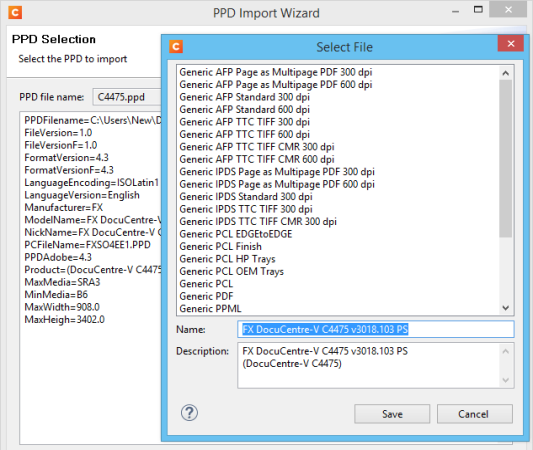Click the FileVersion=1.0 line
Viewport: 533px width, 450px height.
click(x=58, y=133)
